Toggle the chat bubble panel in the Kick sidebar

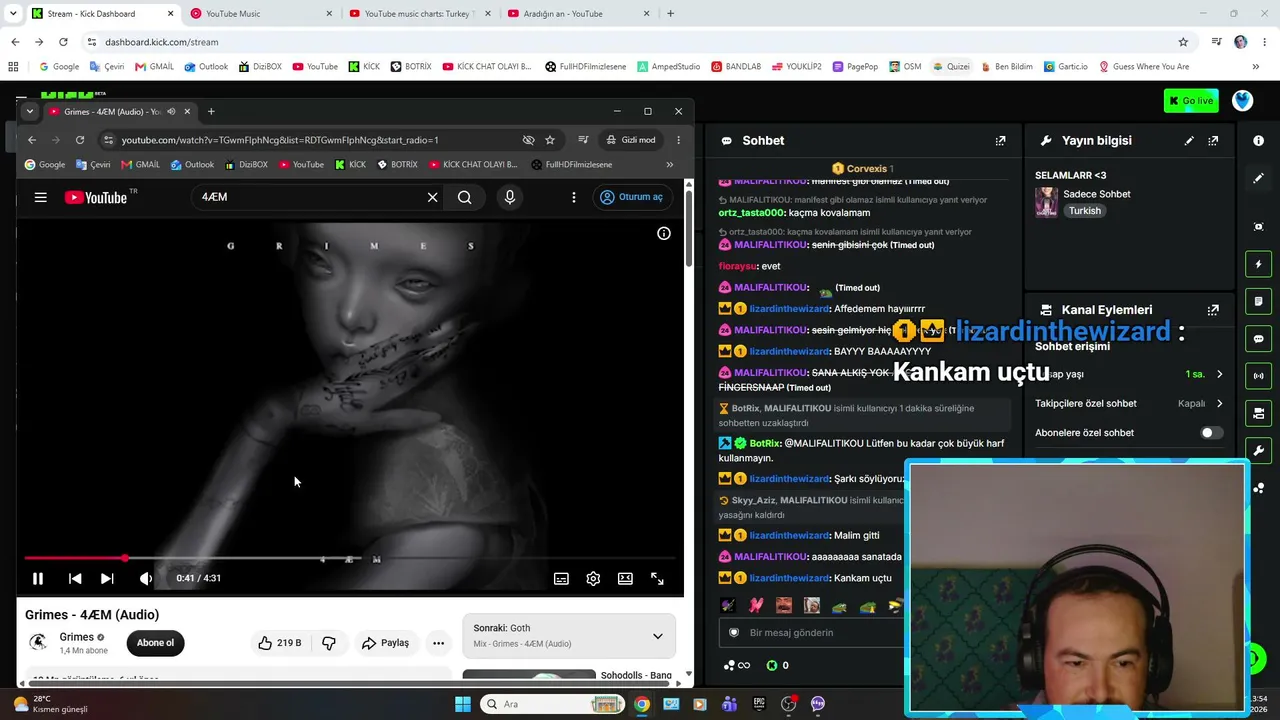[x=1258, y=339]
